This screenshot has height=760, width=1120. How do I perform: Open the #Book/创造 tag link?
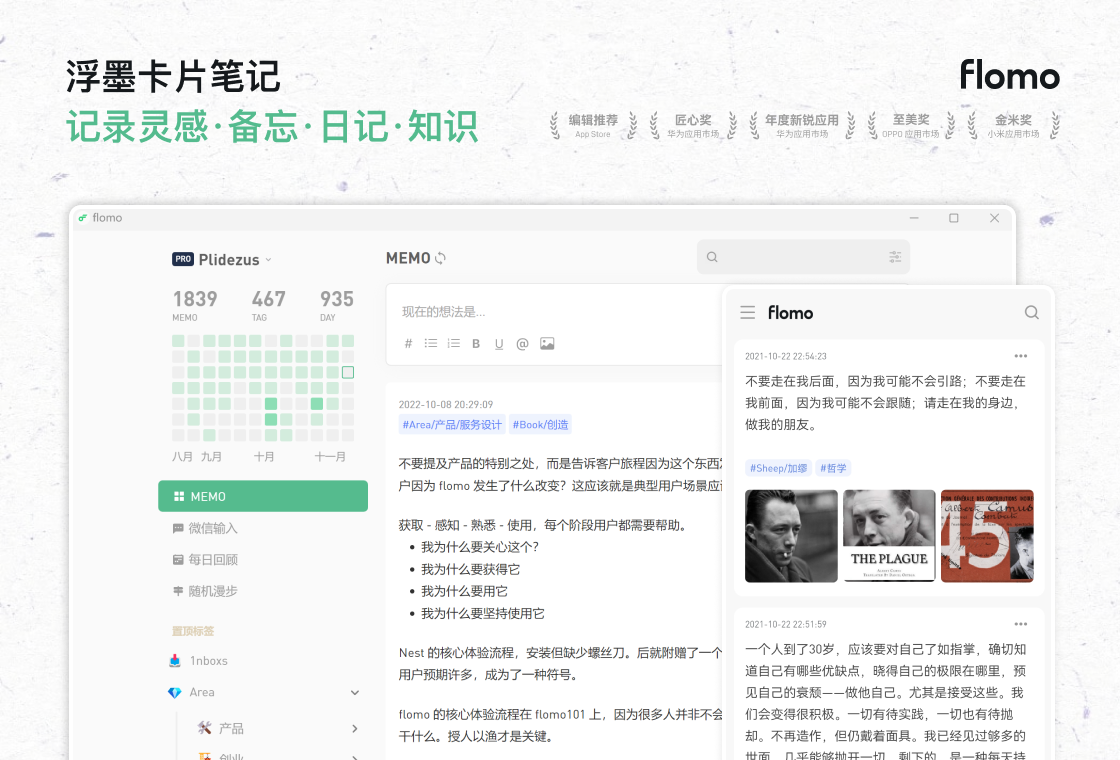541,424
